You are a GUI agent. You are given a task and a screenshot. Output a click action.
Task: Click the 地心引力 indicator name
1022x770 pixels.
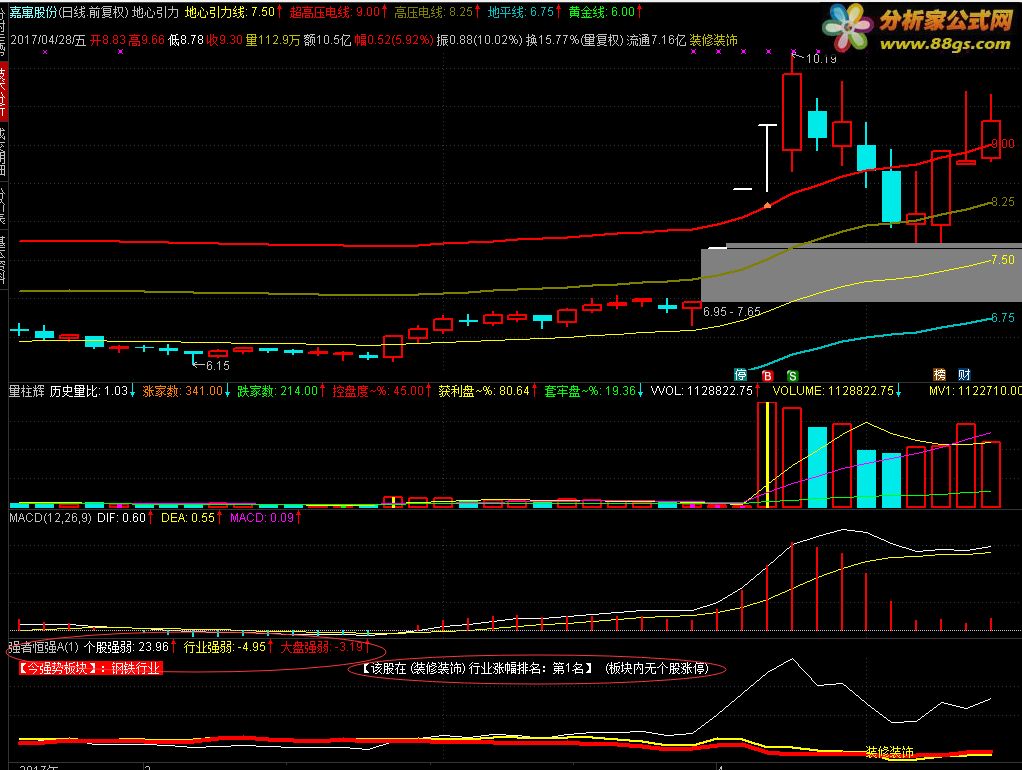tap(155, 12)
